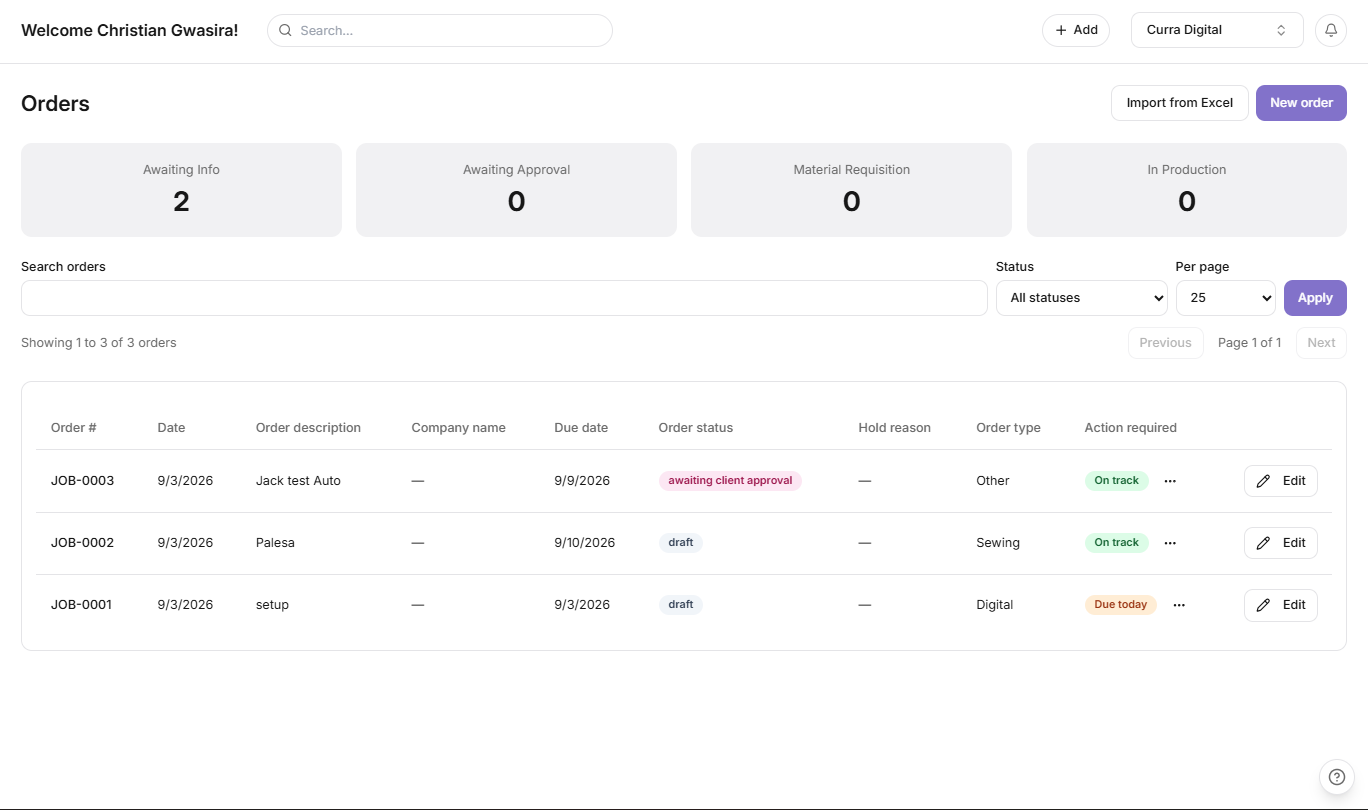
Task: Select the Material Requisition card
Action: coord(851,190)
